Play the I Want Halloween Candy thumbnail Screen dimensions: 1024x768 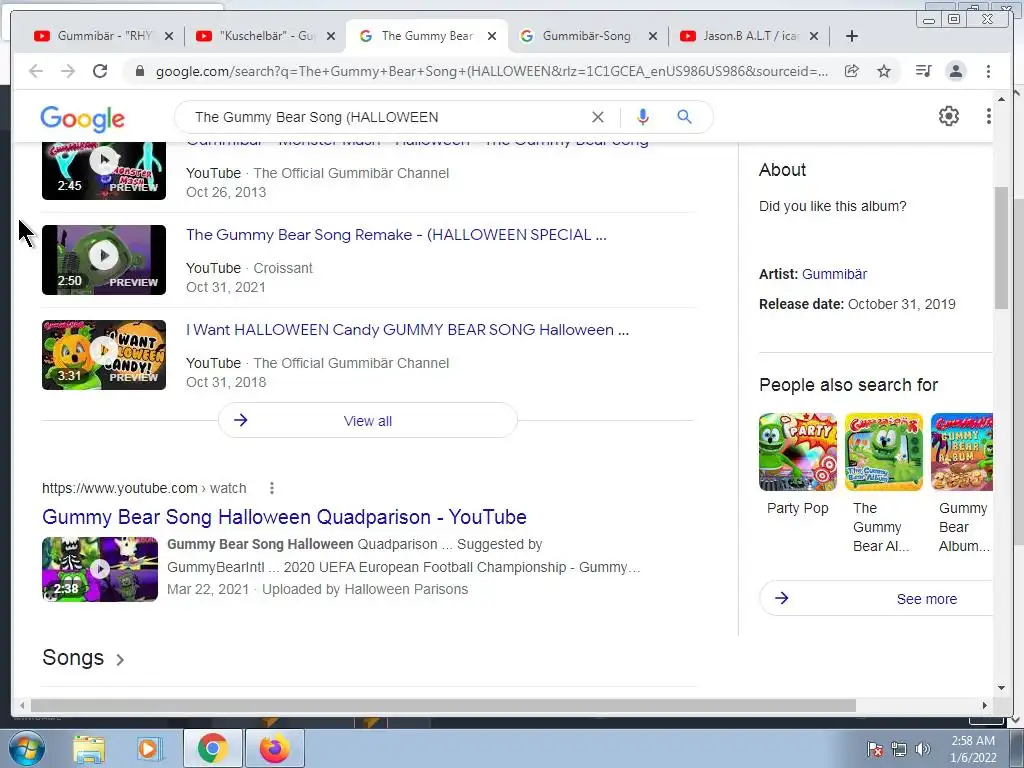click(x=104, y=355)
